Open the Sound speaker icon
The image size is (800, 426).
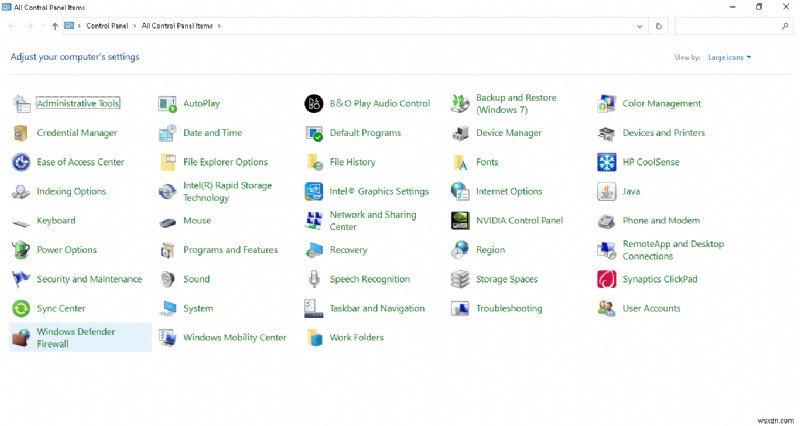pos(167,280)
